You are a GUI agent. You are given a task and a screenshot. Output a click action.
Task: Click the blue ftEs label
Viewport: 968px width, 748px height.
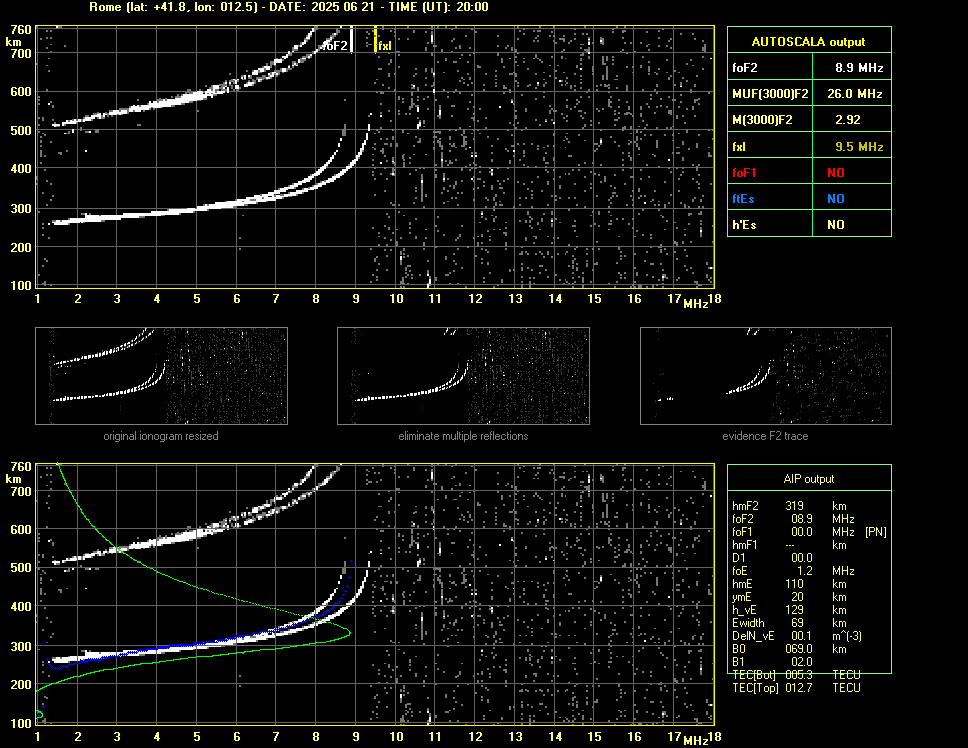click(x=743, y=199)
